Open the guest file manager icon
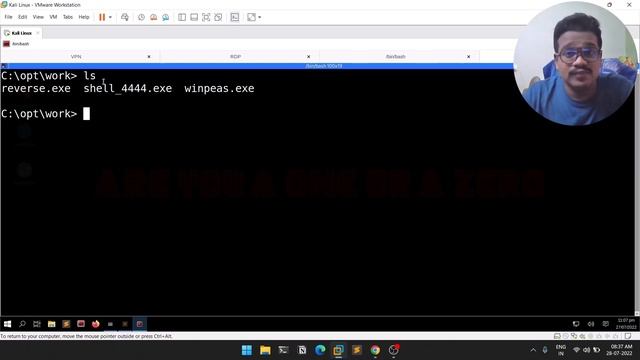The image size is (640, 360). click(51, 324)
